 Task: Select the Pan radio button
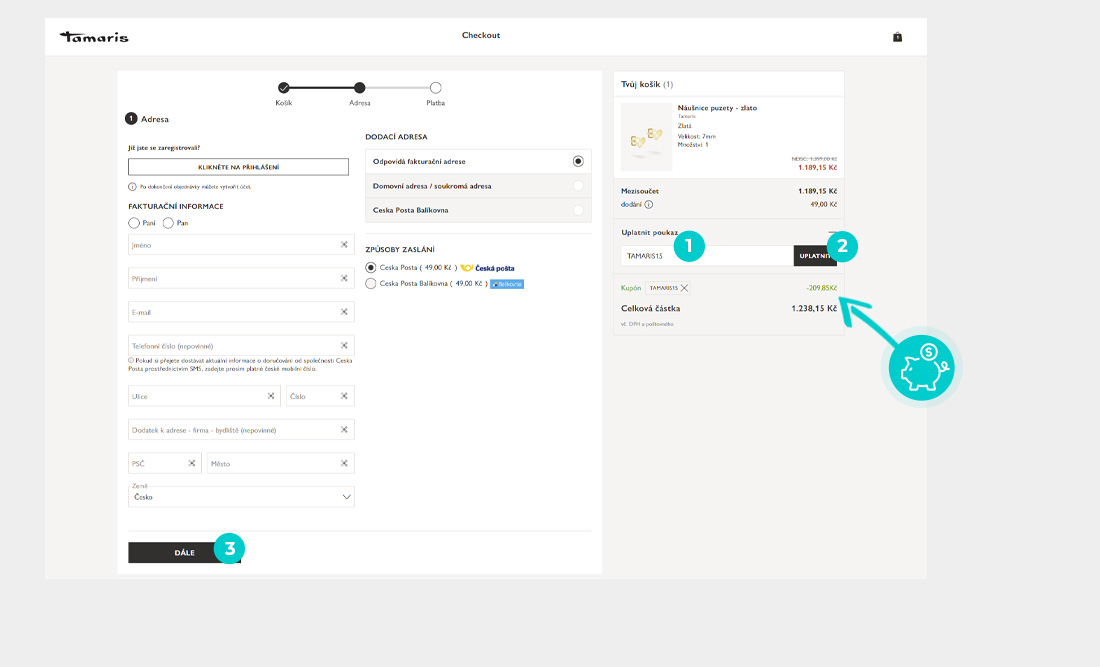[168, 223]
